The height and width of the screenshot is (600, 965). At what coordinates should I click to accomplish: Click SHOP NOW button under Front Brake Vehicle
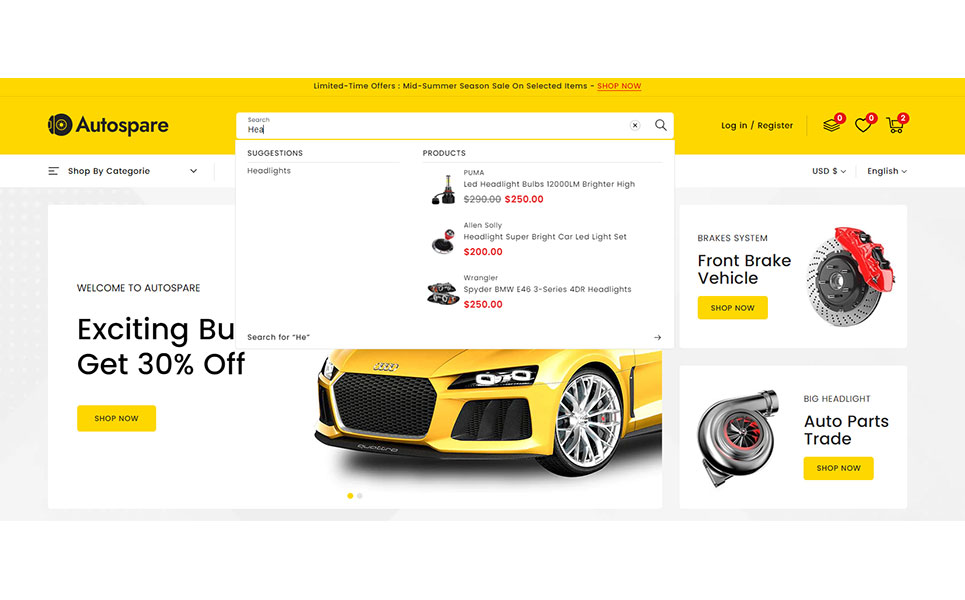[732, 308]
